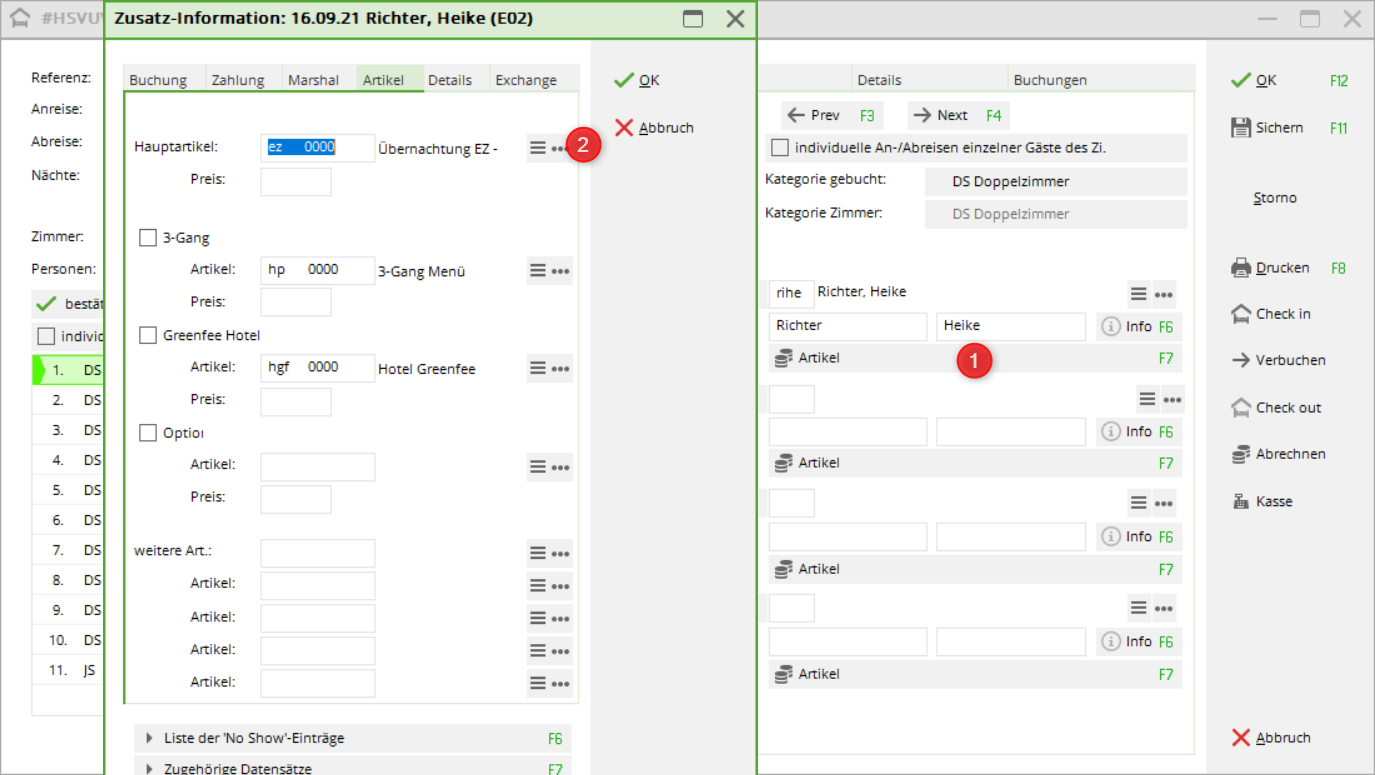Screen dimensions: 1375x775
Task: Click the Check in house icon
Action: [1241, 314]
